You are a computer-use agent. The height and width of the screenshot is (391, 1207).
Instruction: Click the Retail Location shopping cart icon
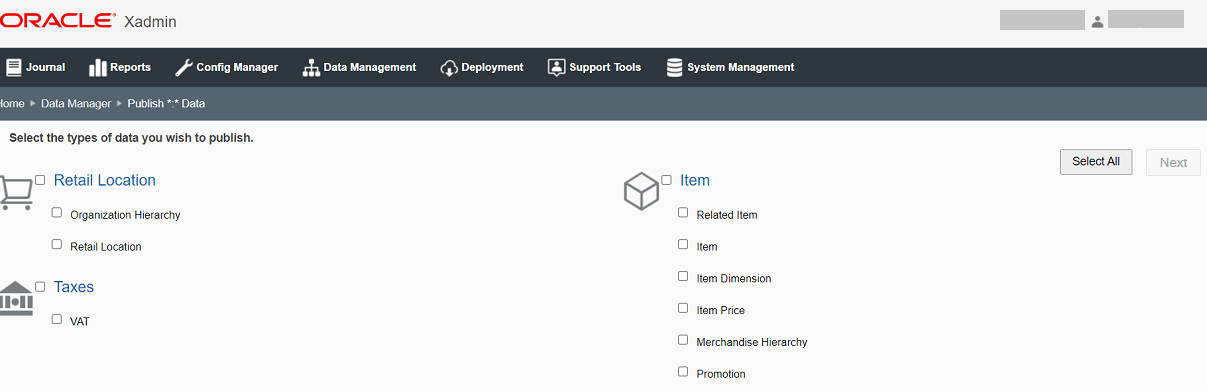16,192
